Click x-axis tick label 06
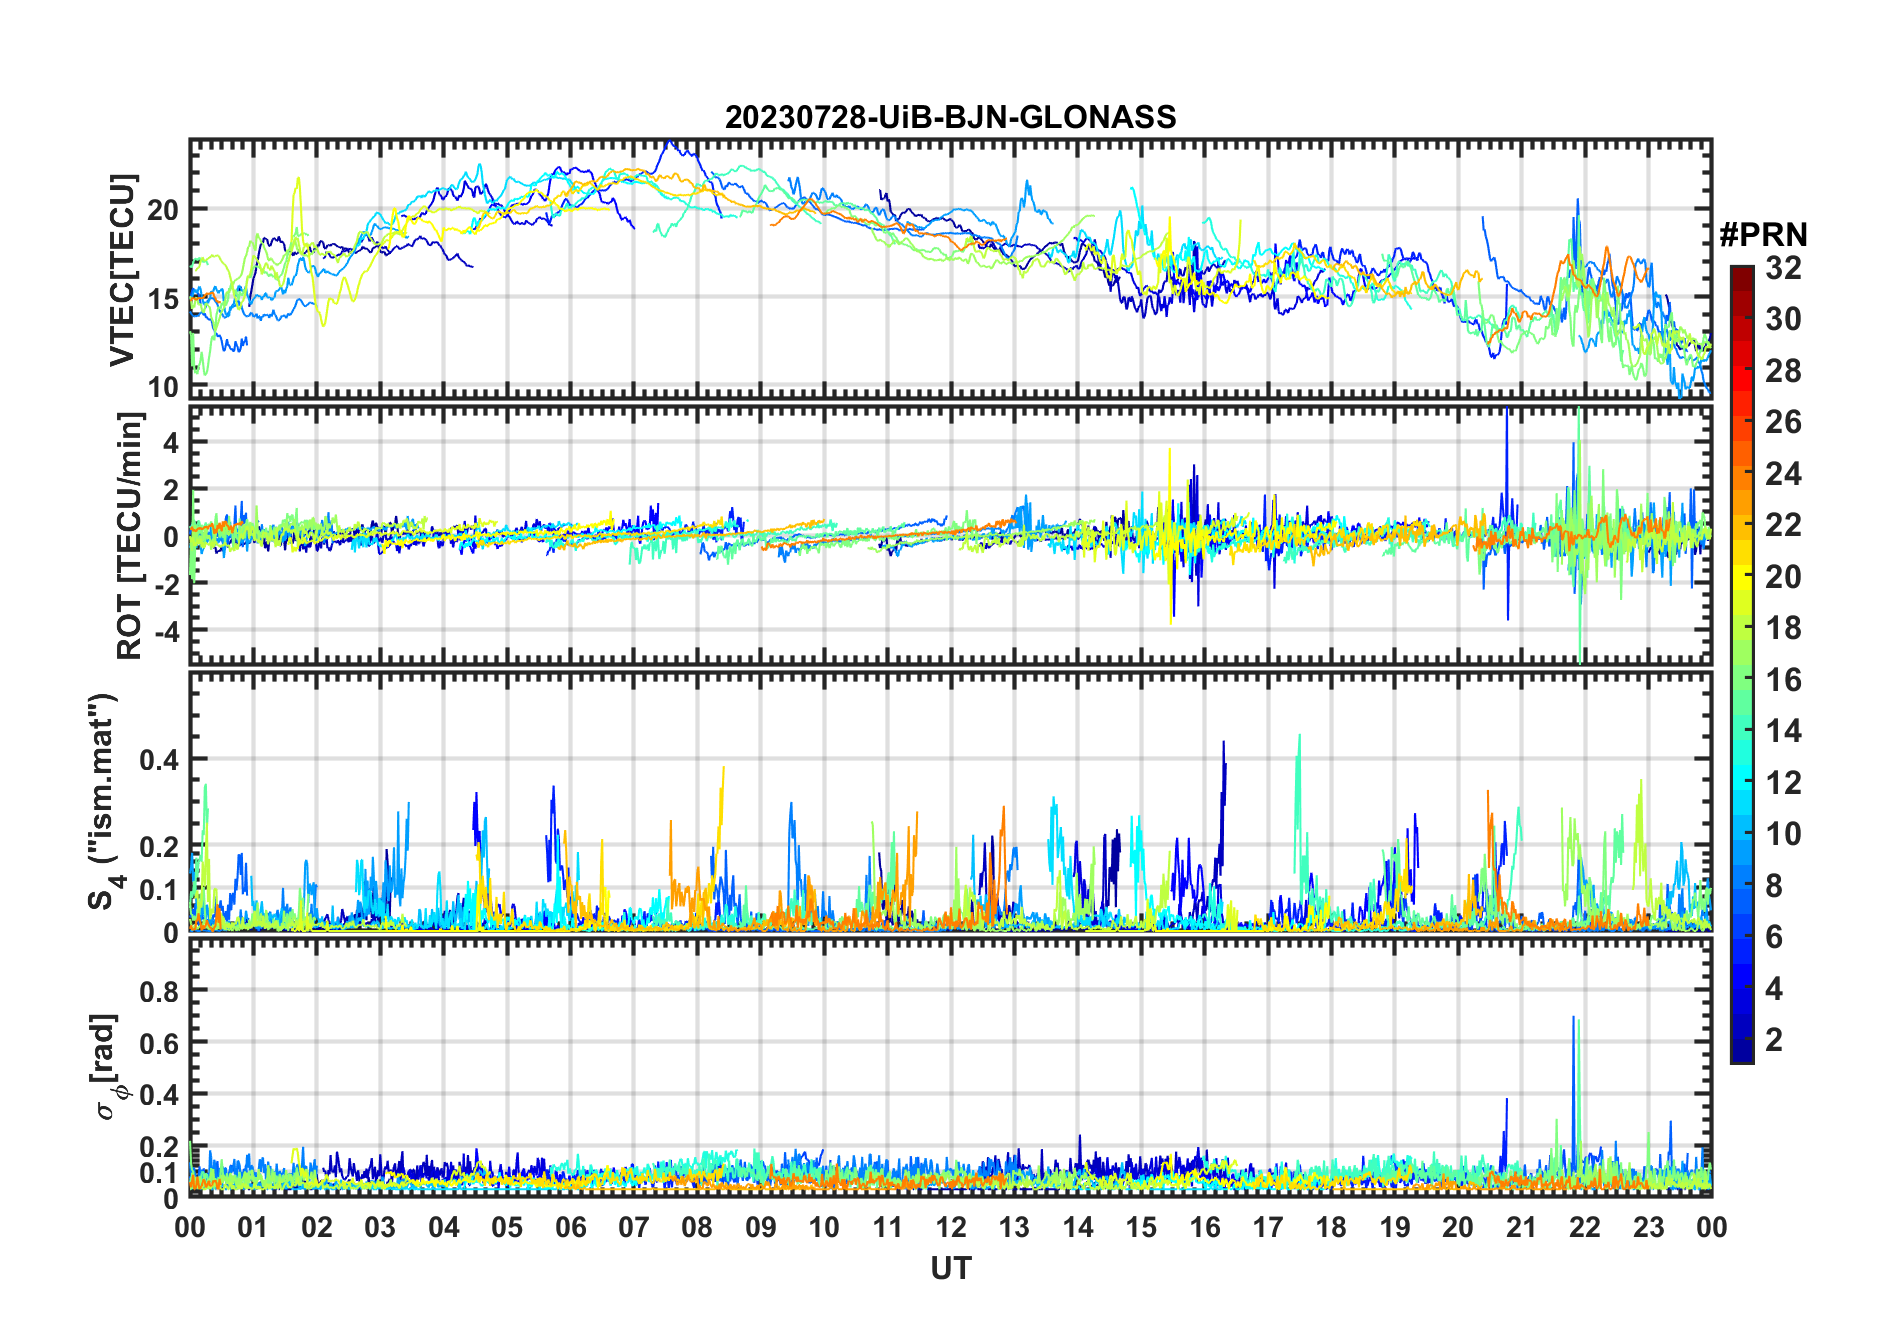The width and height of the screenshot is (1902, 1330). pos(571,1227)
